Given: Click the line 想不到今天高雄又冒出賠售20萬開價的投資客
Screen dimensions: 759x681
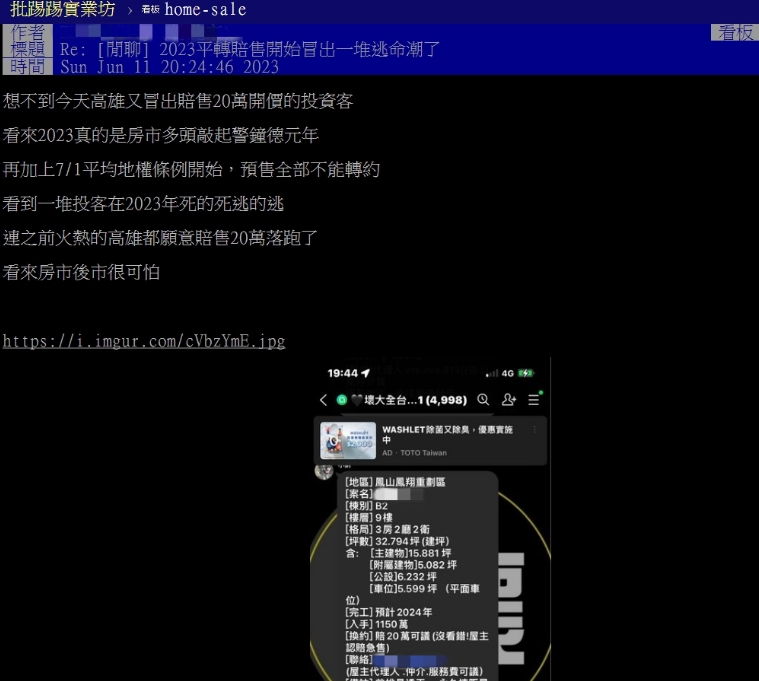Looking at the screenshot, I should tap(178, 101).
